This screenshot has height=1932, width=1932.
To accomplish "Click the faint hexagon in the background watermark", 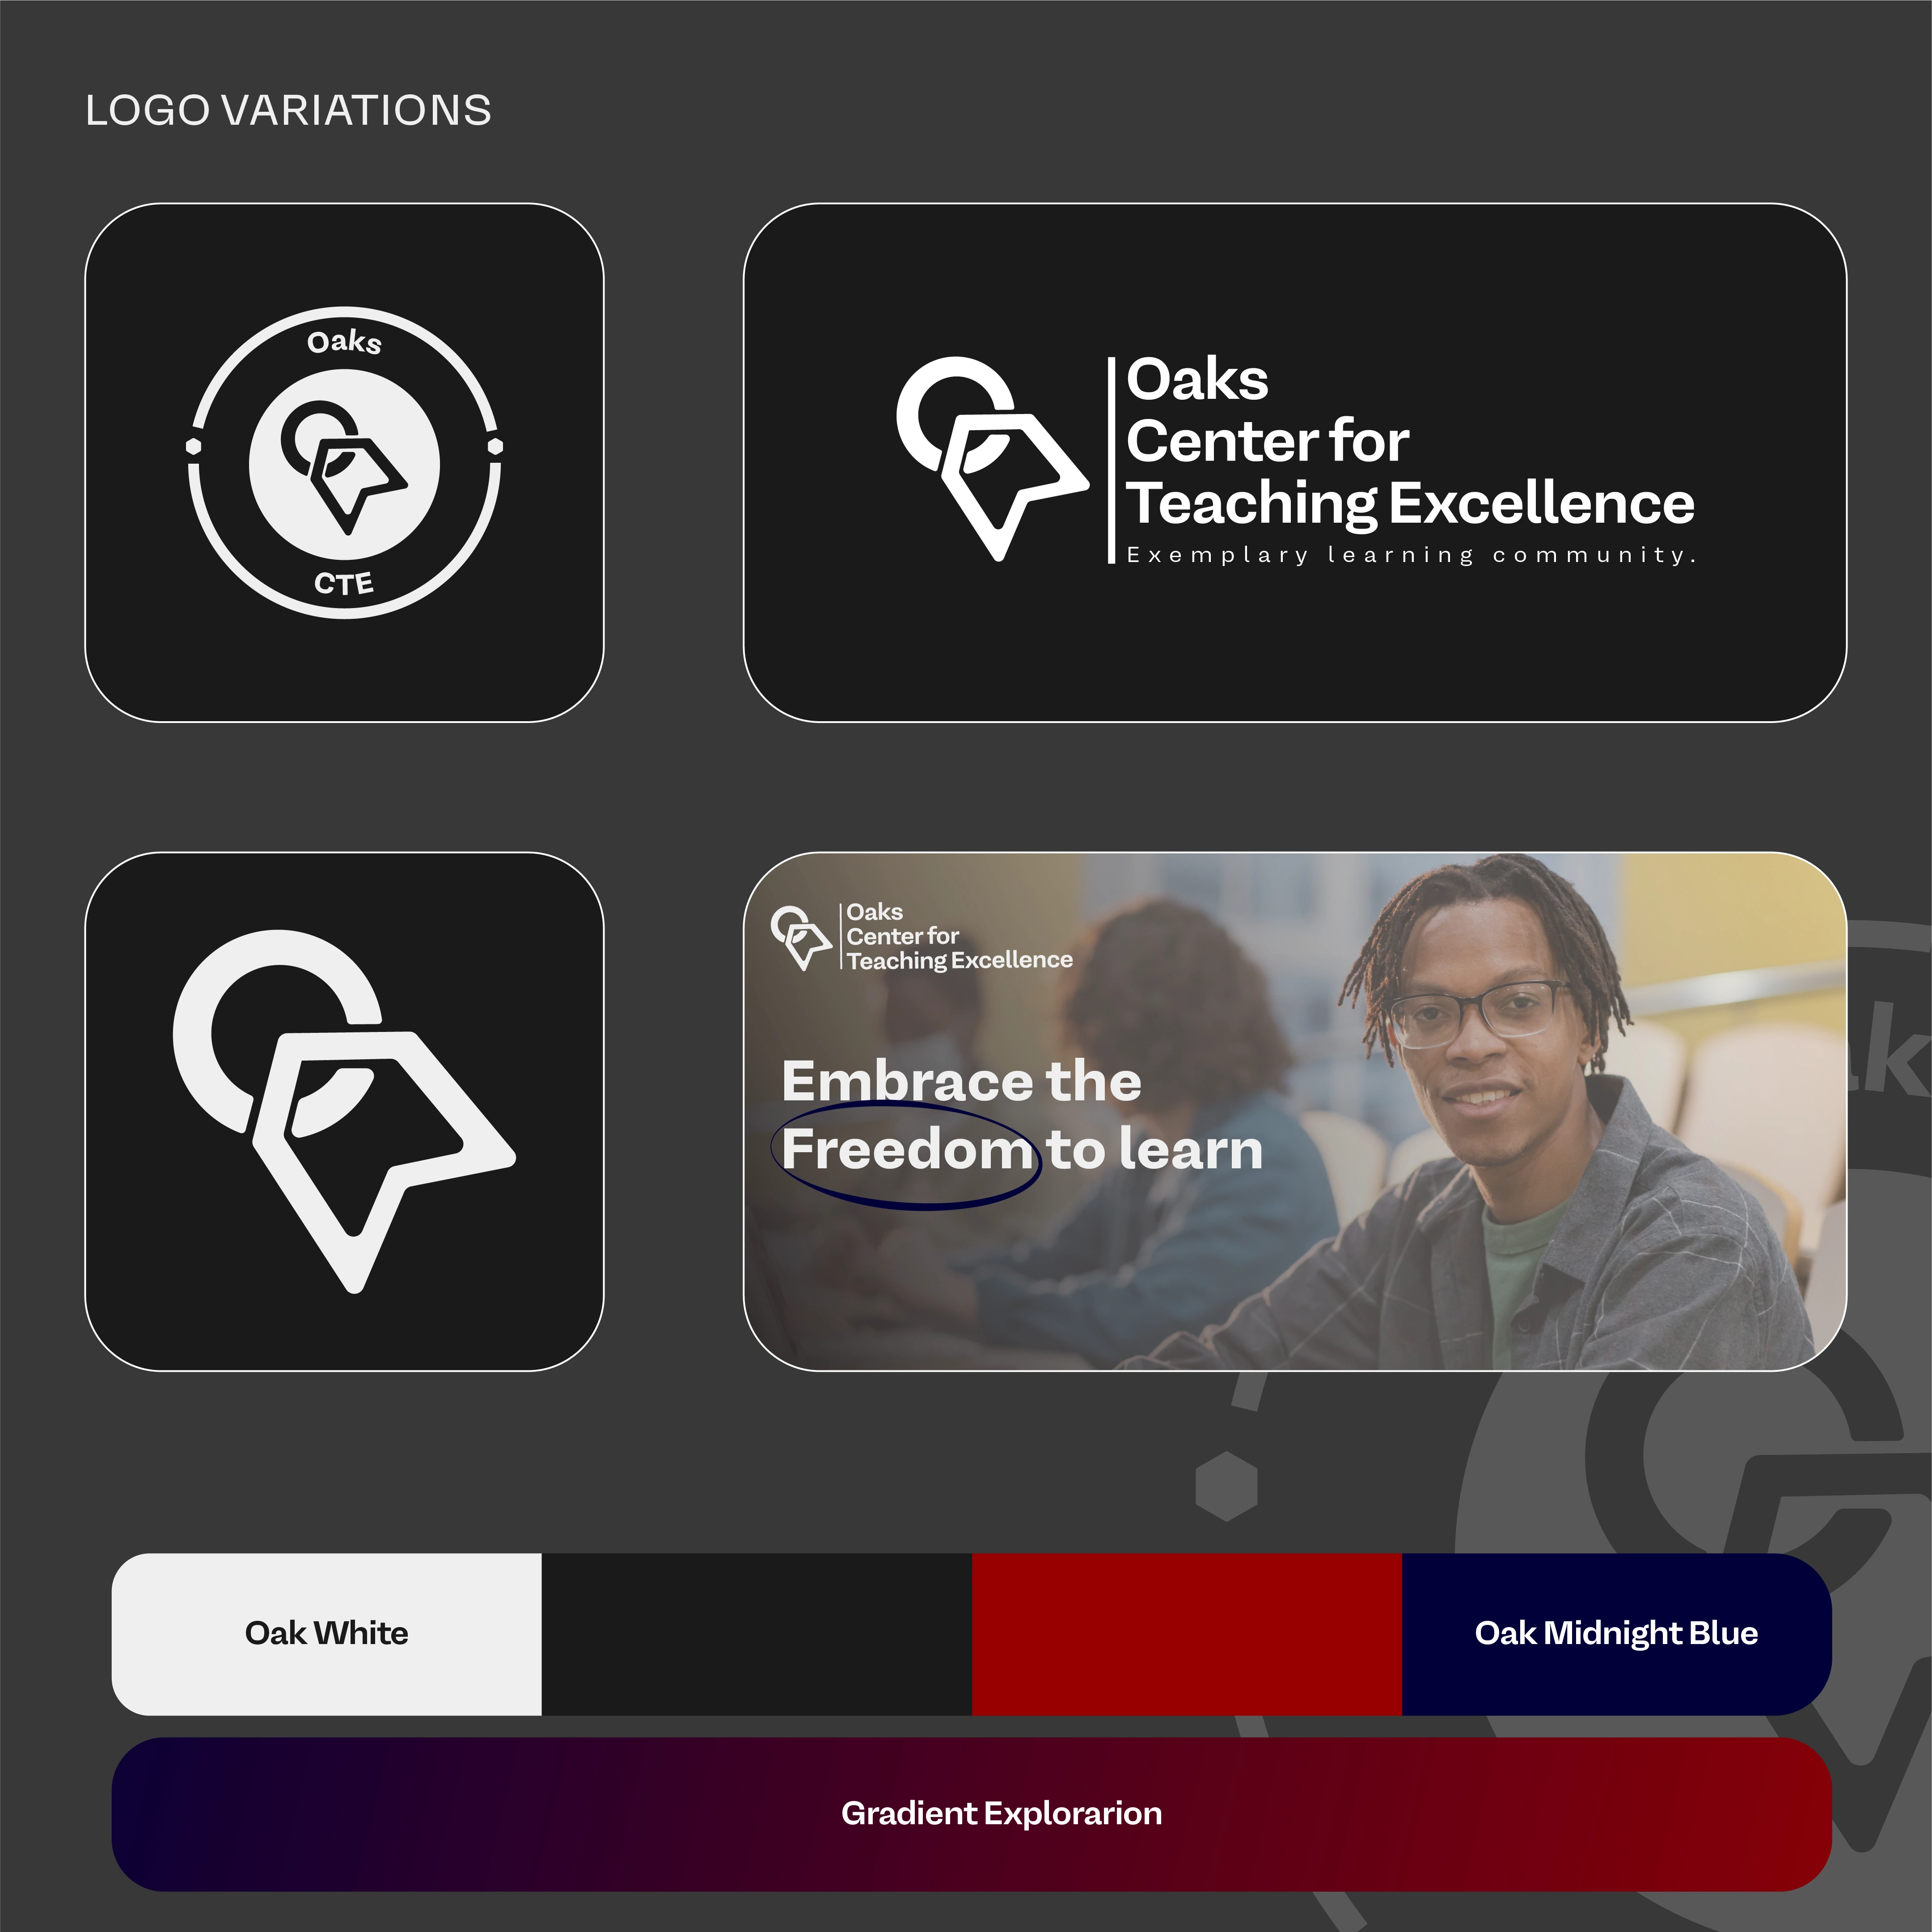I will (1226, 1486).
